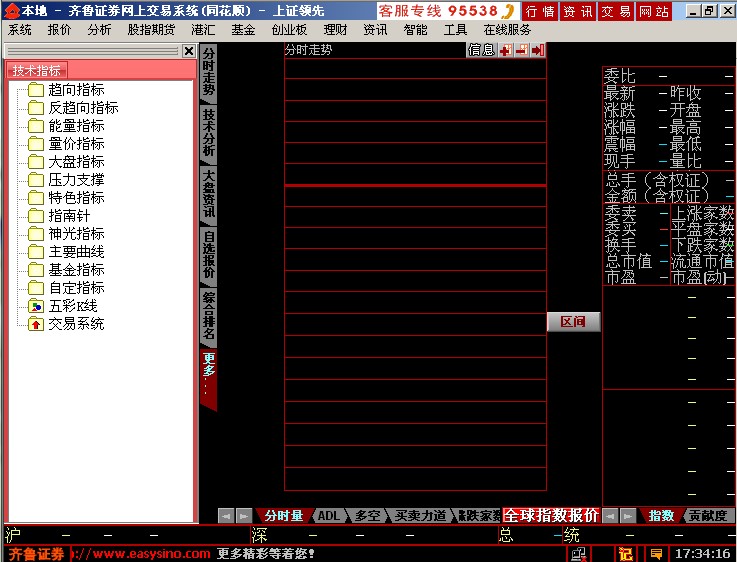The image size is (737, 562).
Task: Click the red arrow-to-bar icon beside 信息
Action: 538,50
